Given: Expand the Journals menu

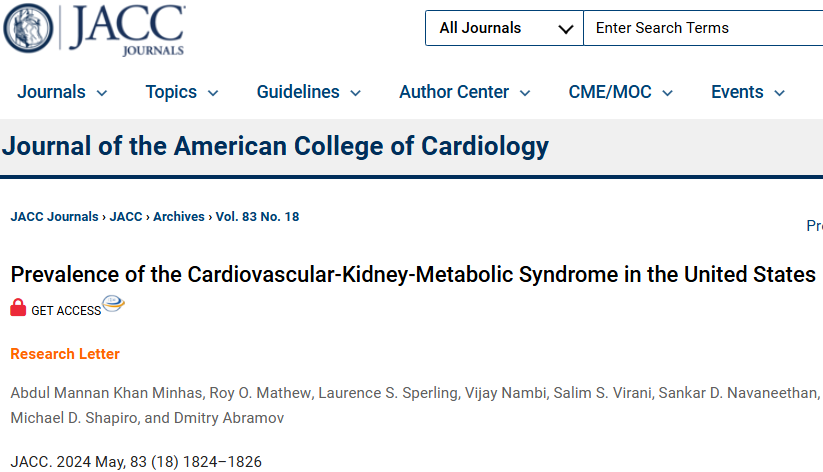Looking at the screenshot, I should pyautogui.click(x=62, y=92).
